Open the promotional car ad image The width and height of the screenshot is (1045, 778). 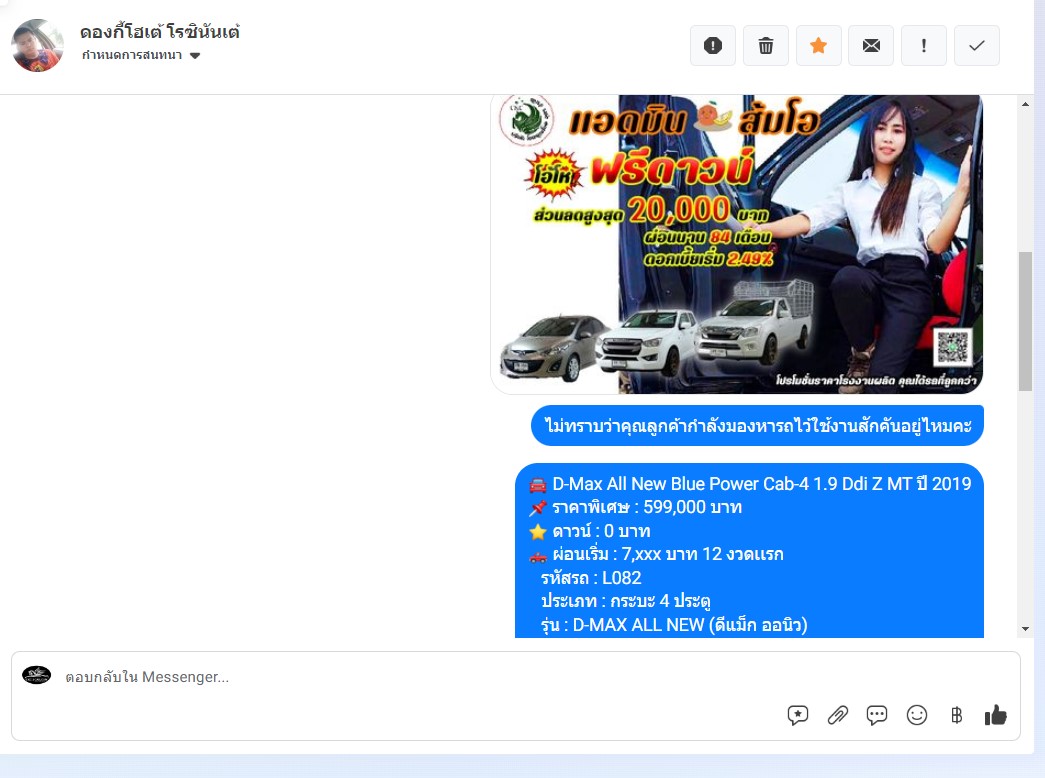736,244
